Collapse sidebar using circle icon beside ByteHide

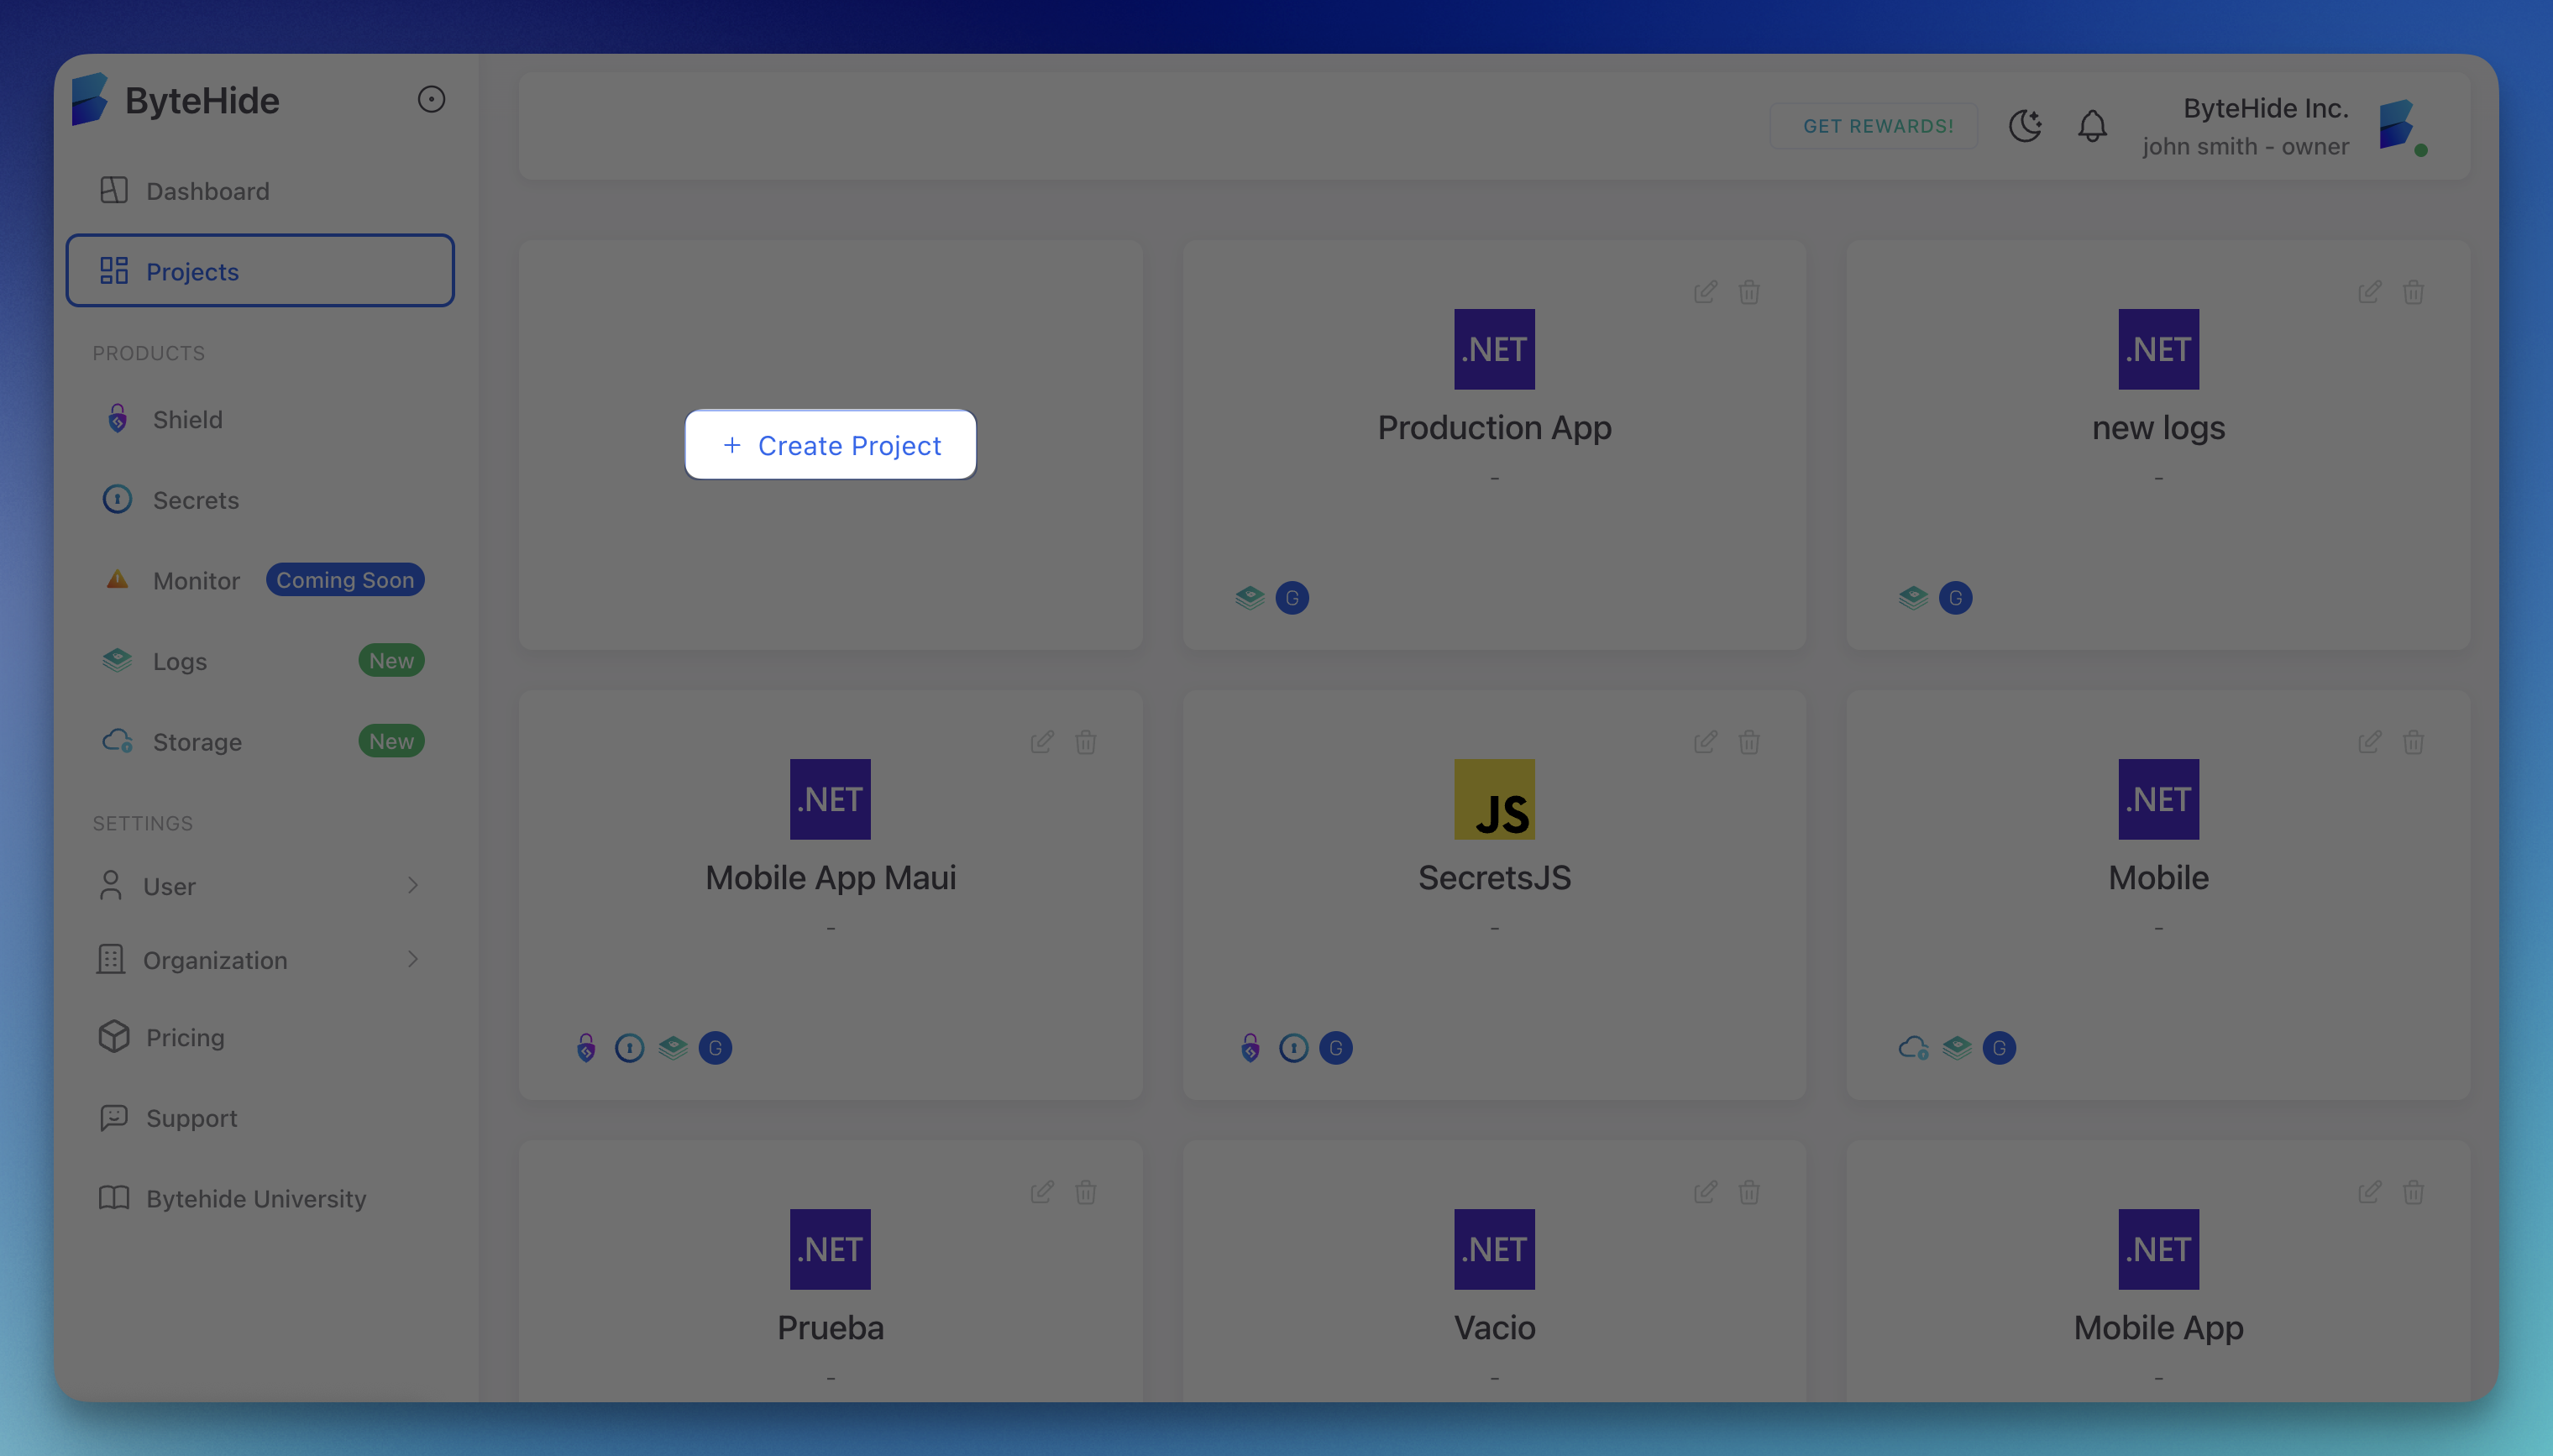point(431,100)
